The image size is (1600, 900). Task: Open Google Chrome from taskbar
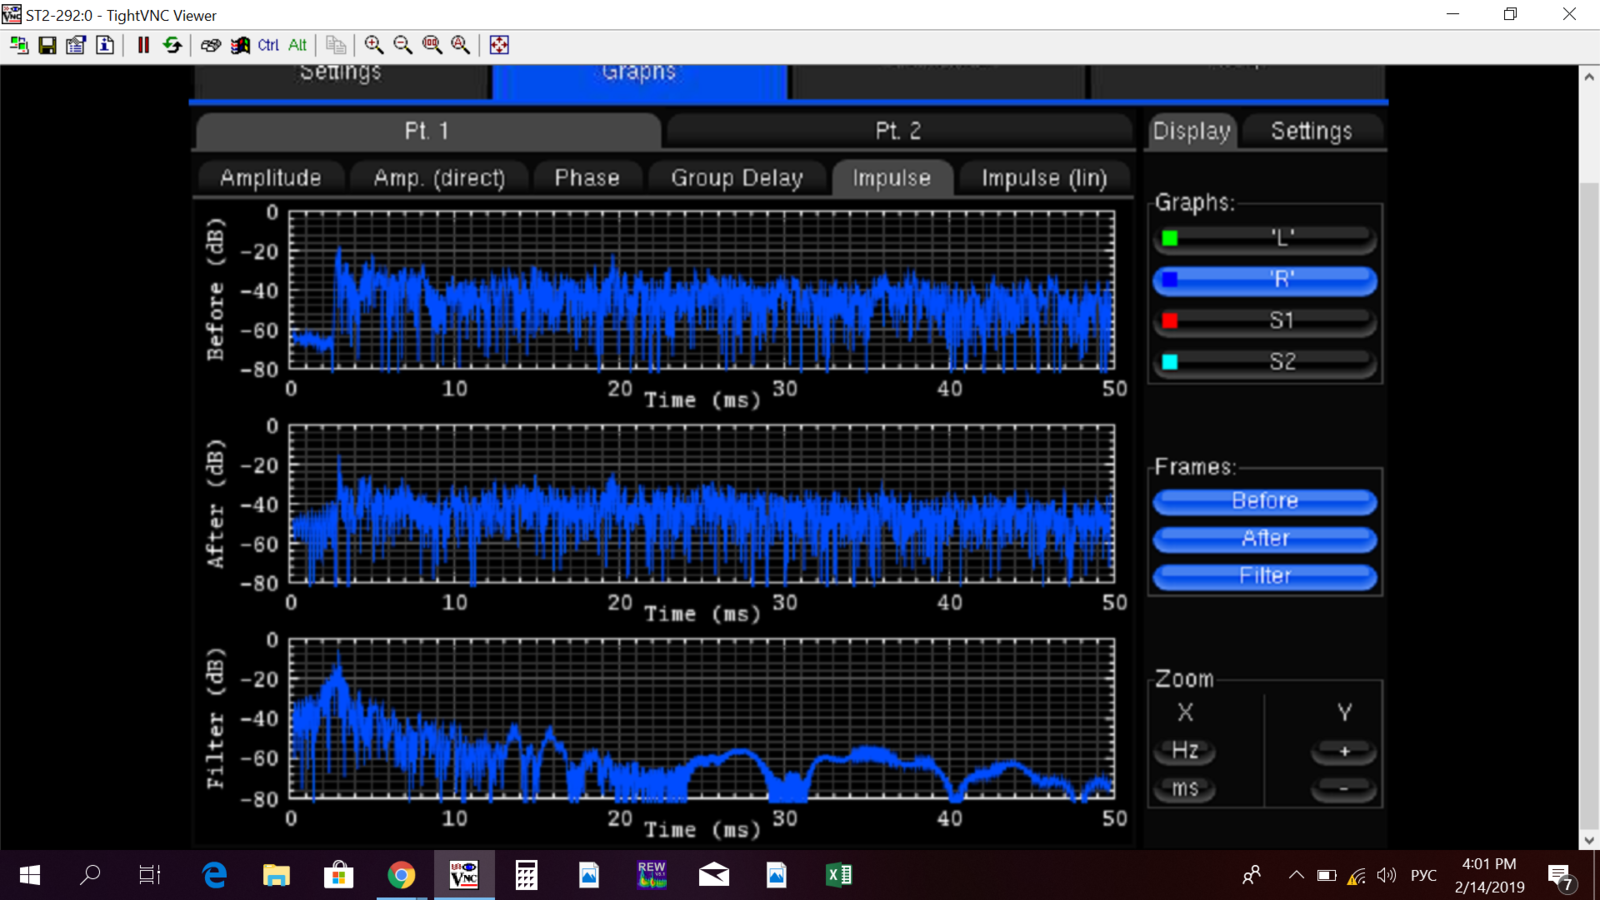[x=401, y=875]
